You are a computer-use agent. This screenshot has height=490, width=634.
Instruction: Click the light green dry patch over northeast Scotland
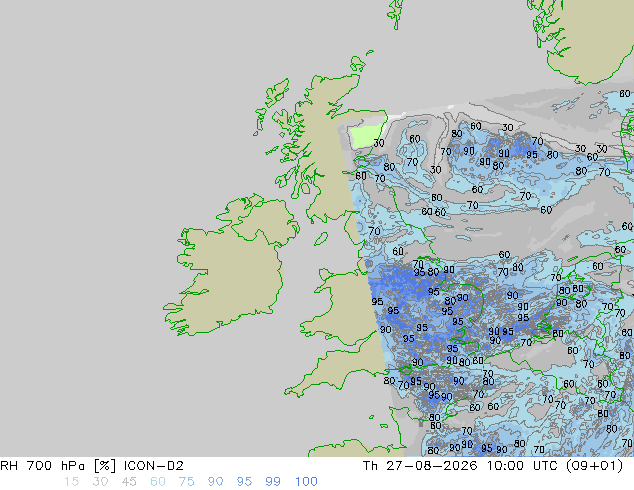[365, 136]
